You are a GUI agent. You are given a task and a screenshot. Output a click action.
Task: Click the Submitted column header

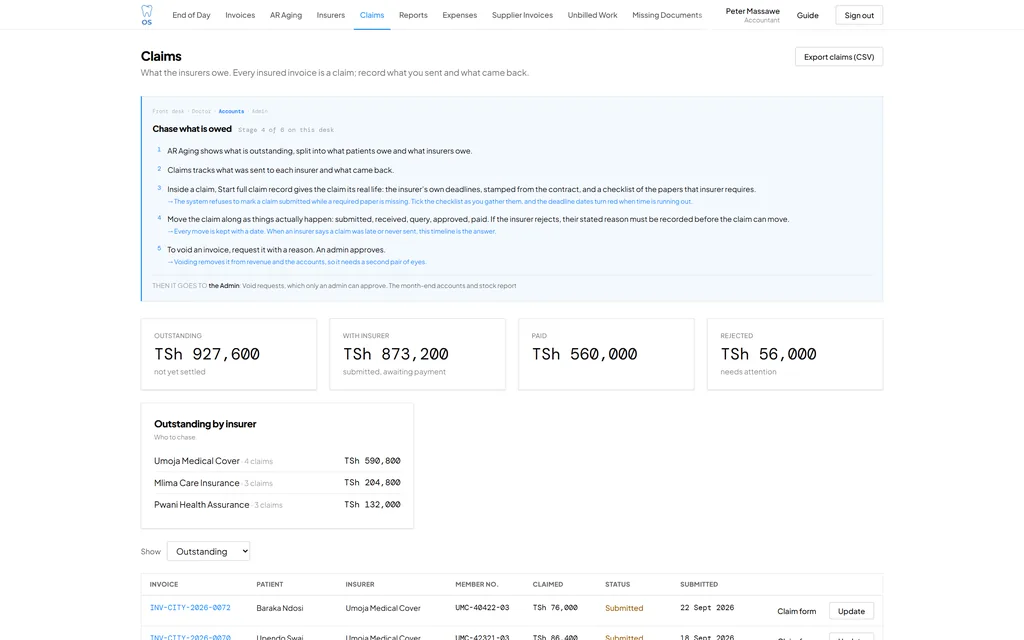tap(699, 584)
